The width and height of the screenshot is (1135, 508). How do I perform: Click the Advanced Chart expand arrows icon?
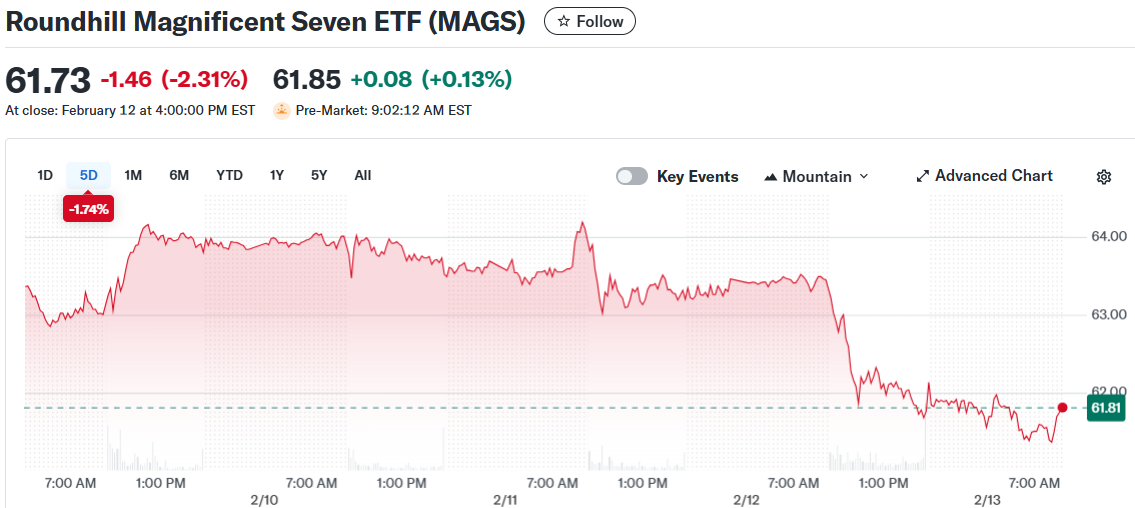(923, 177)
